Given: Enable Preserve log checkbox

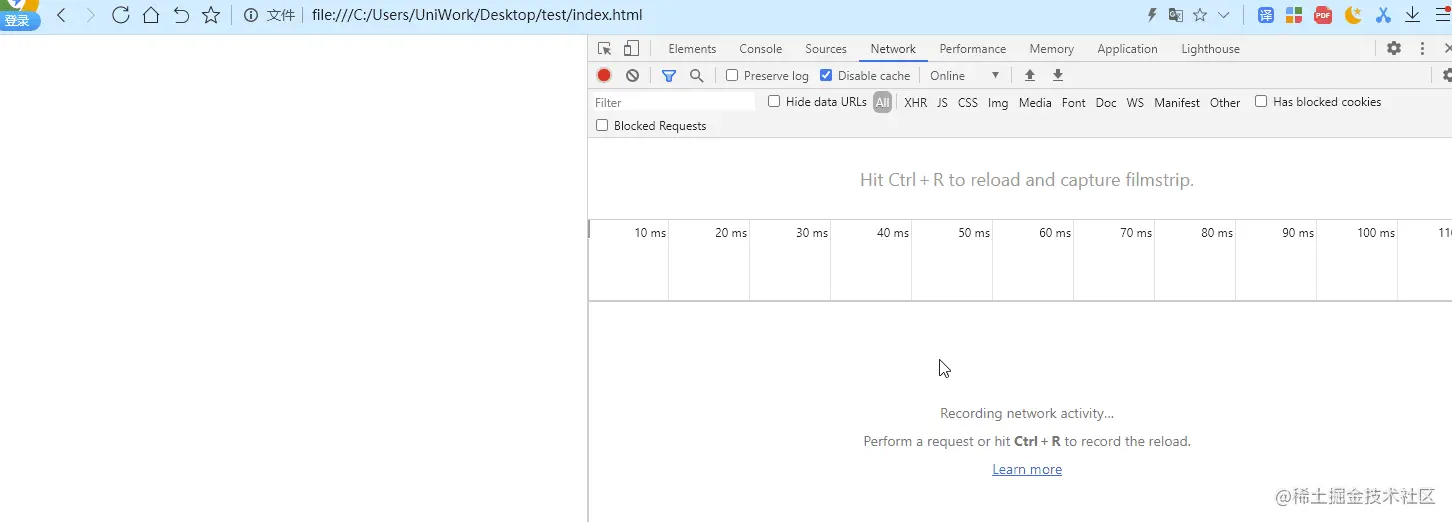Looking at the screenshot, I should pyautogui.click(x=732, y=75).
